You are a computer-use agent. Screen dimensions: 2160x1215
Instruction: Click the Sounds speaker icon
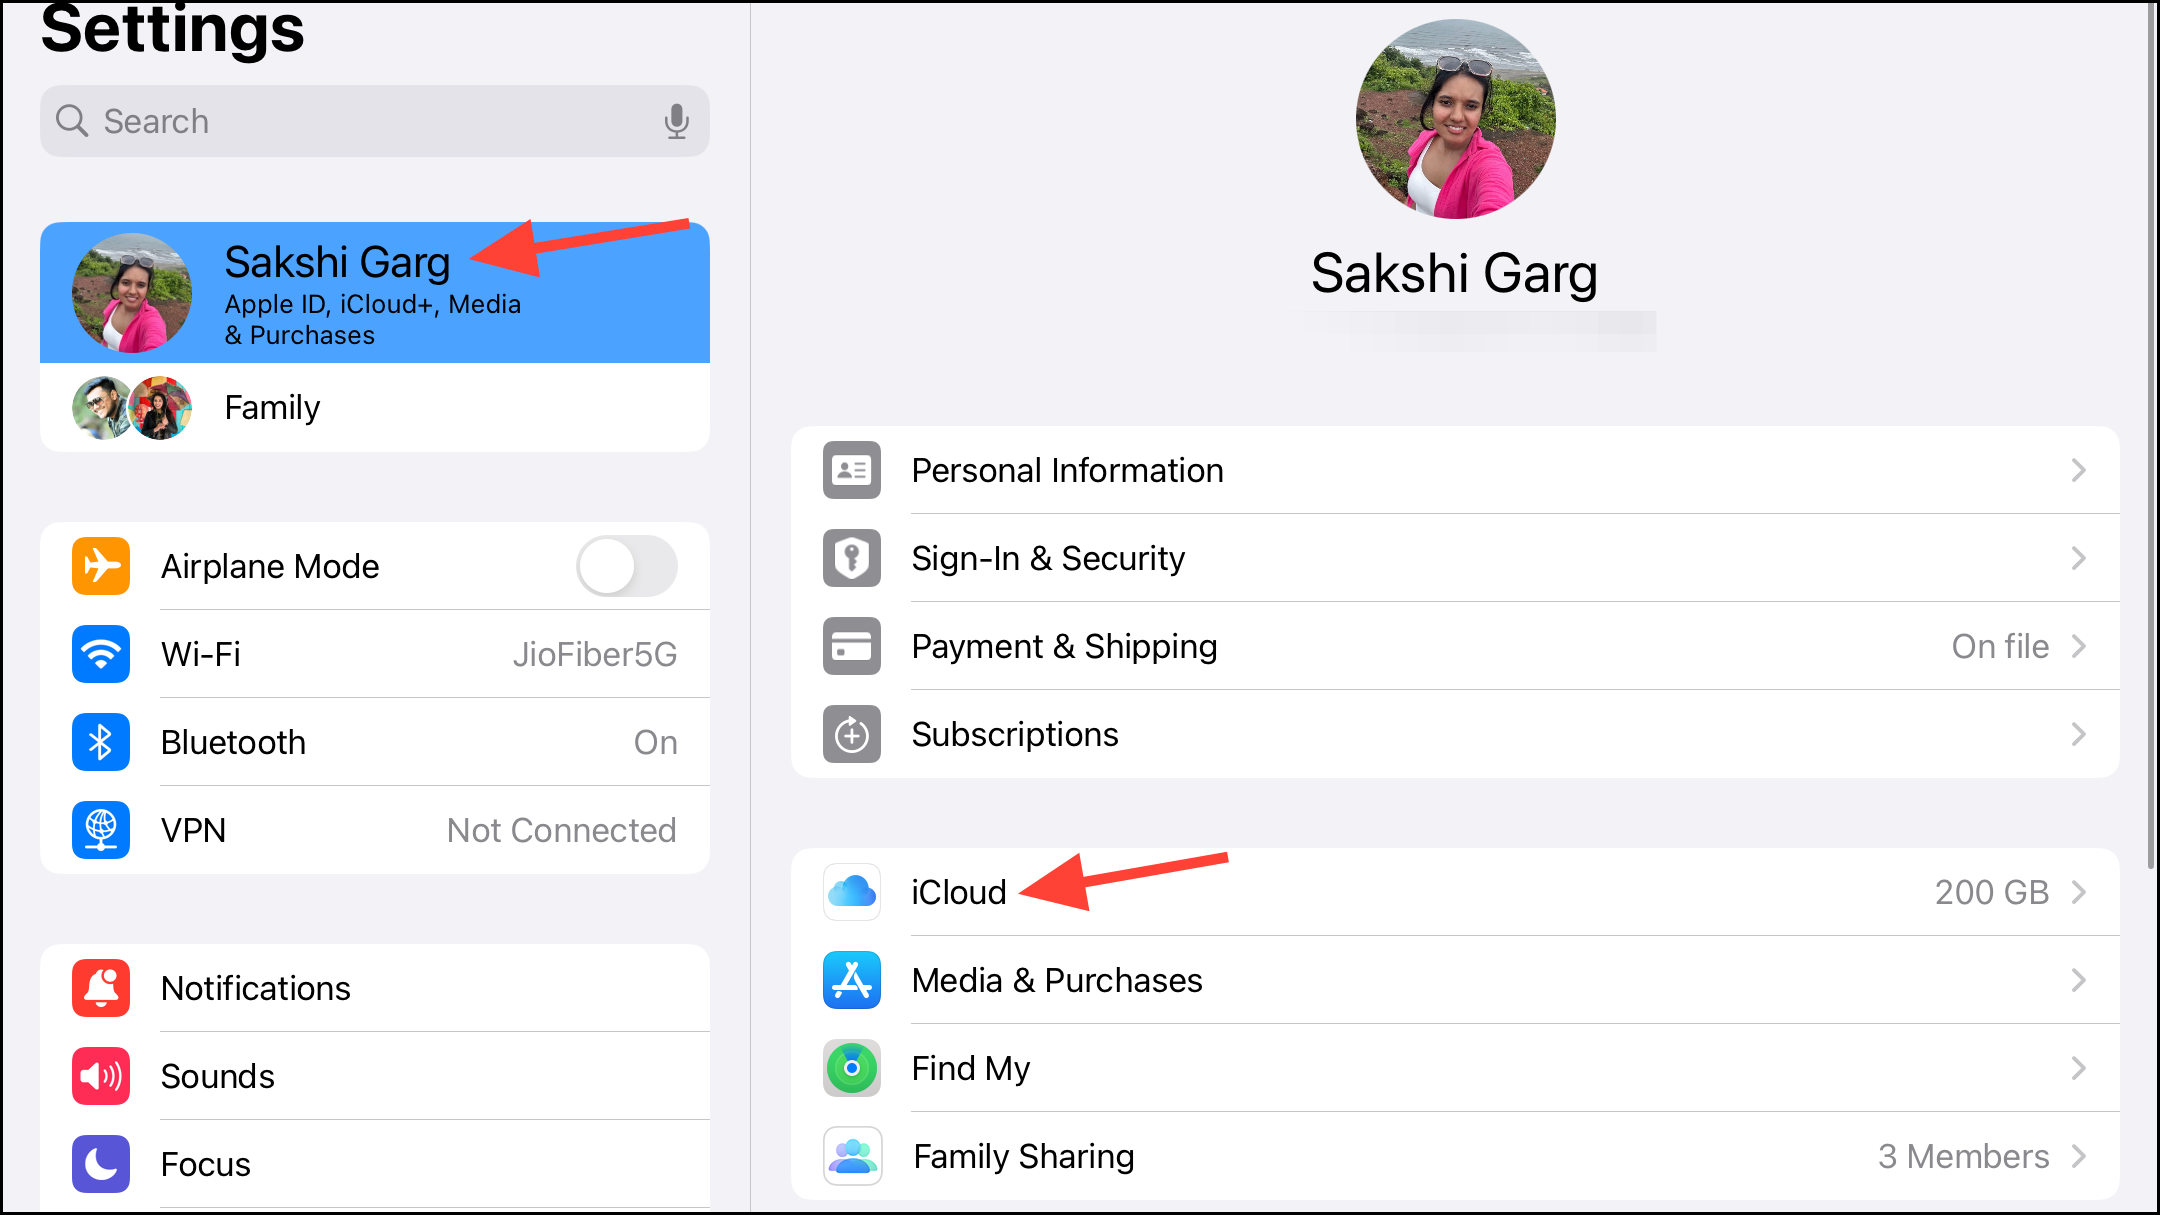(x=101, y=1076)
